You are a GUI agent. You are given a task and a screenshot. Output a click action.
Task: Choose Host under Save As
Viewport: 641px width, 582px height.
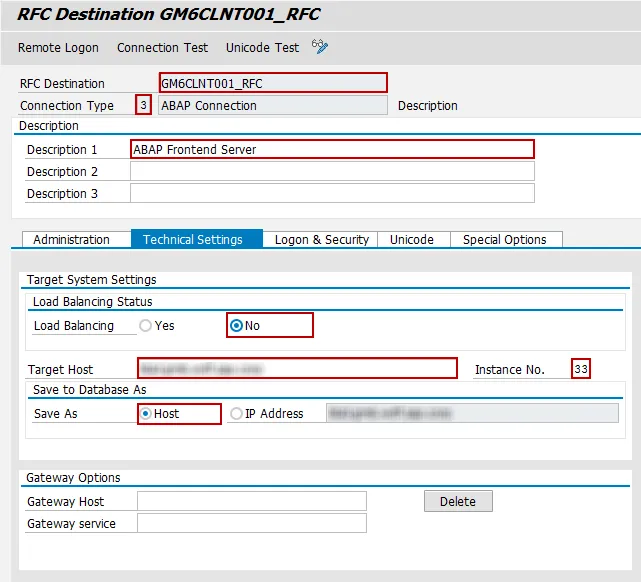pyautogui.click(x=146, y=414)
